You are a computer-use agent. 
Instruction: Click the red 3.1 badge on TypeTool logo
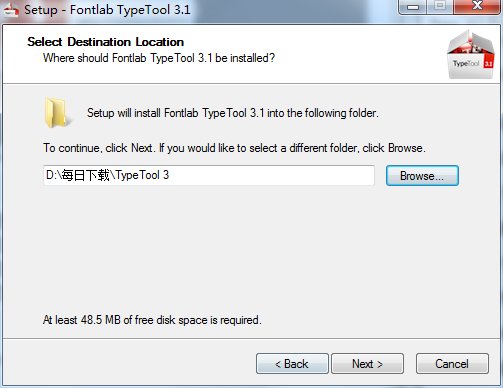point(488,63)
